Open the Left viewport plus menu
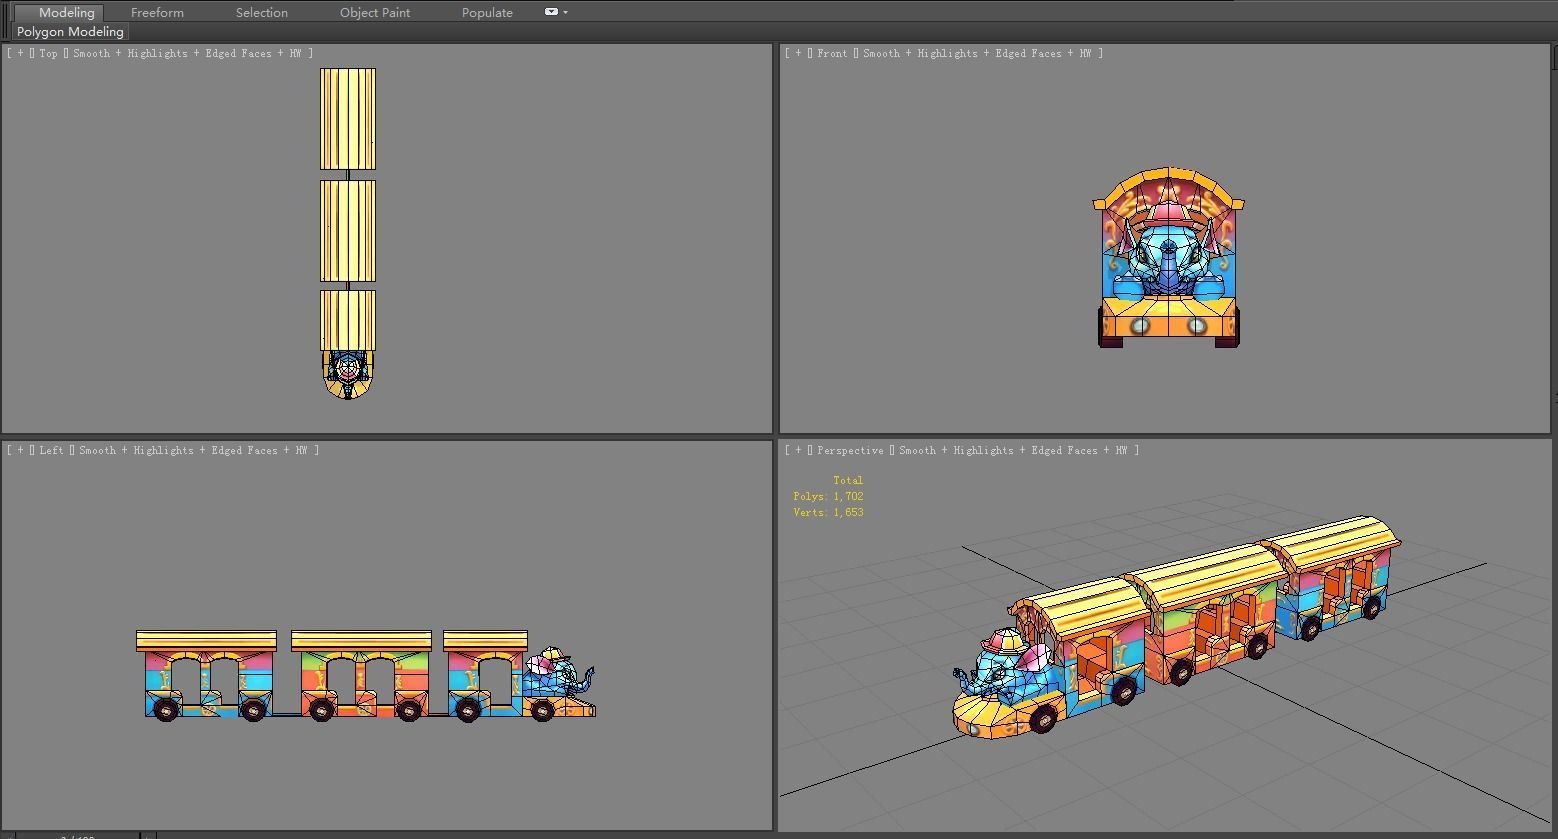 pyautogui.click(x=20, y=450)
